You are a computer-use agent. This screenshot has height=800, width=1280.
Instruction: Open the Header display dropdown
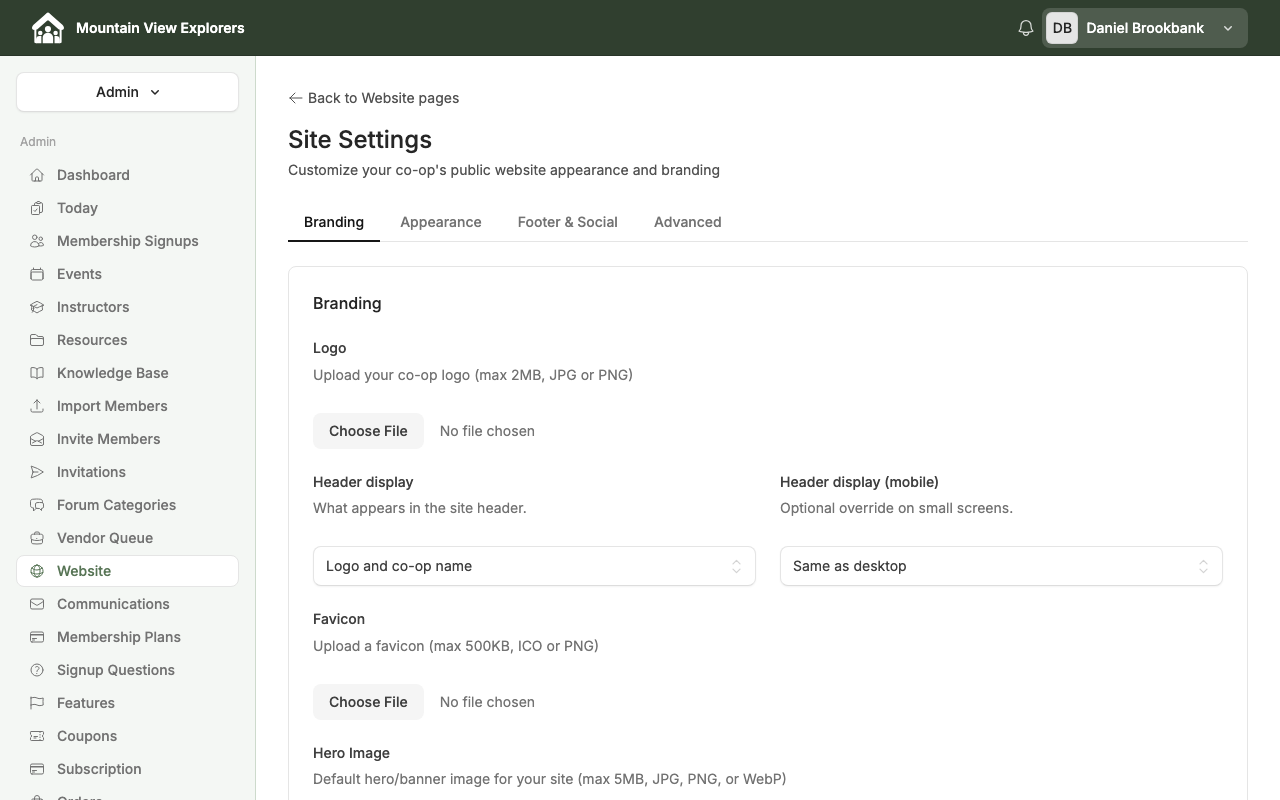point(534,566)
